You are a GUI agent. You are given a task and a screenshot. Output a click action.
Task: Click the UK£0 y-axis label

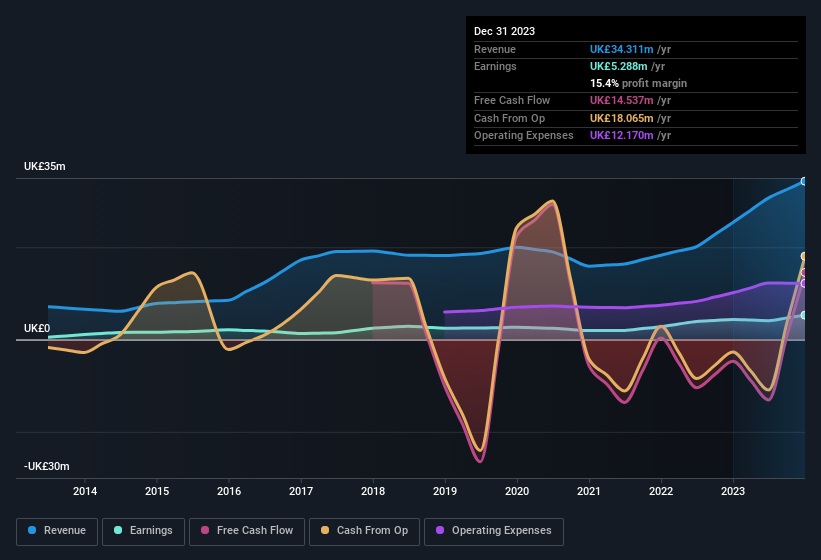click(x=37, y=328)
